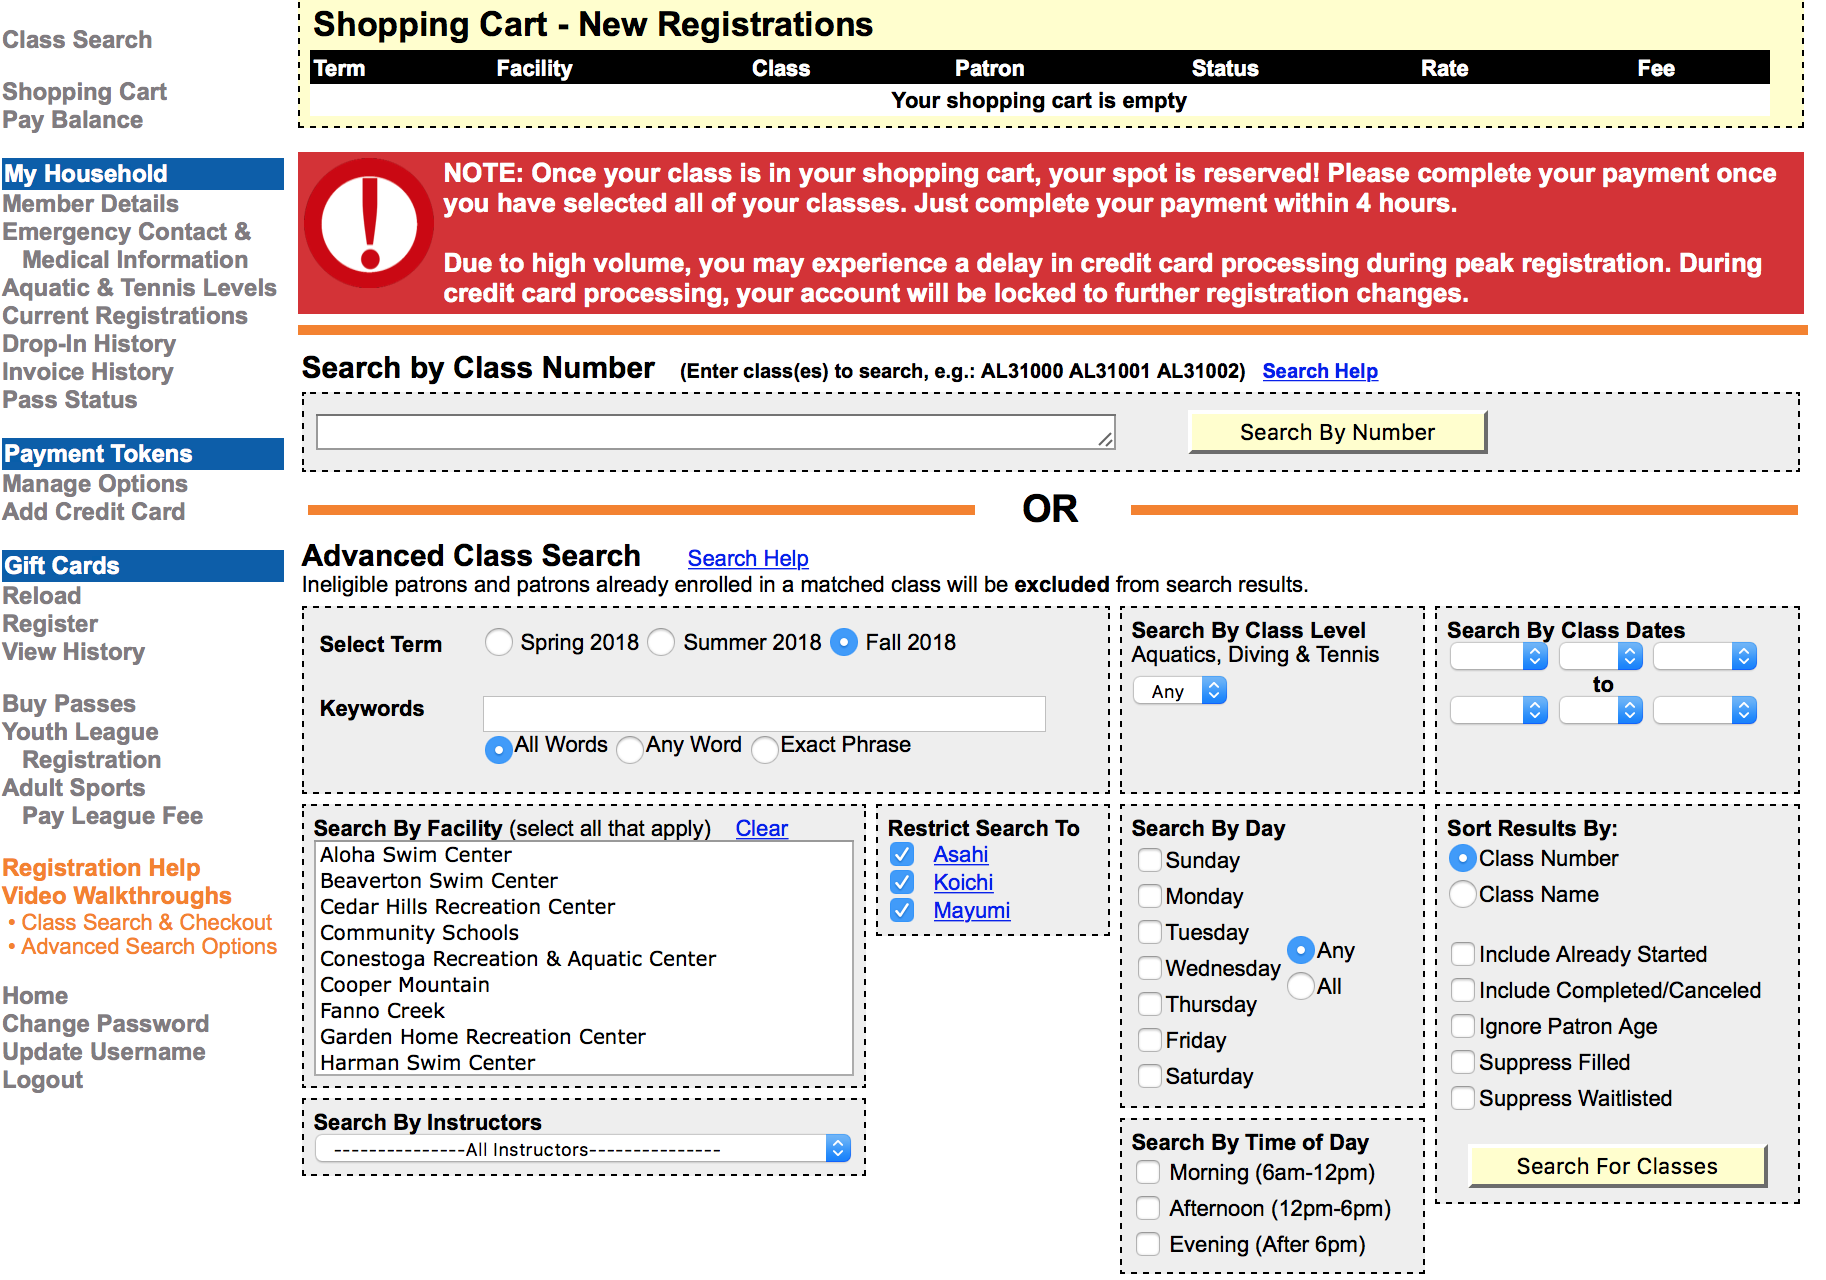Select Exact Phrase keyword option

pos(765,749)
